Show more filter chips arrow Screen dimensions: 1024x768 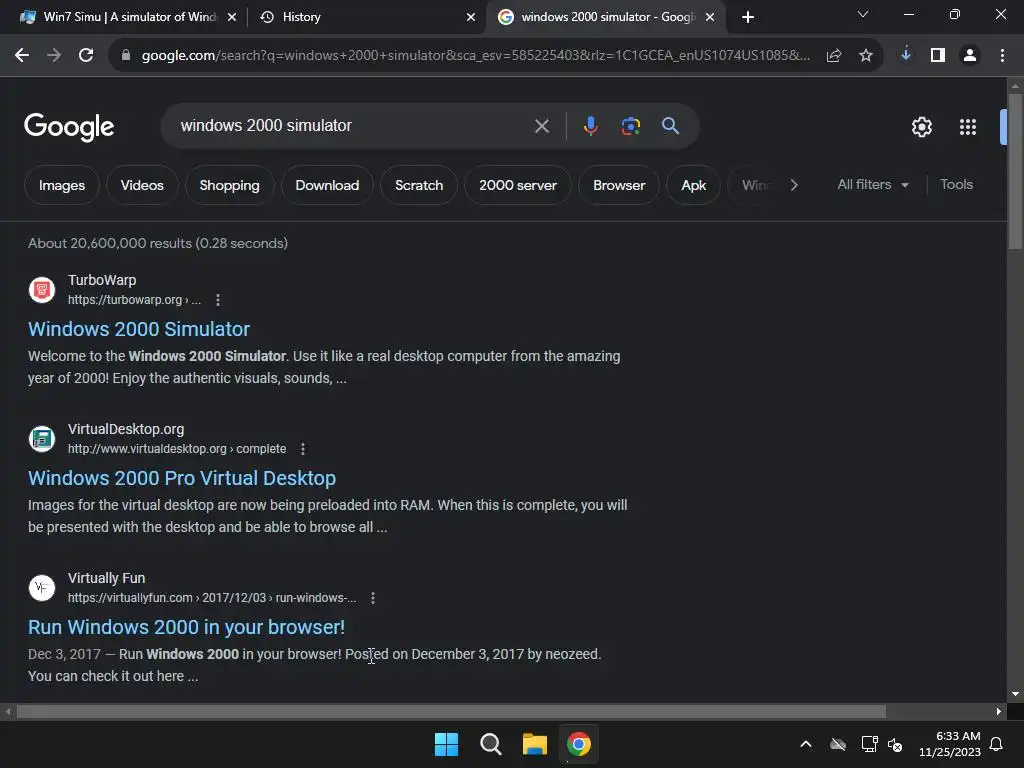point(794,185)
